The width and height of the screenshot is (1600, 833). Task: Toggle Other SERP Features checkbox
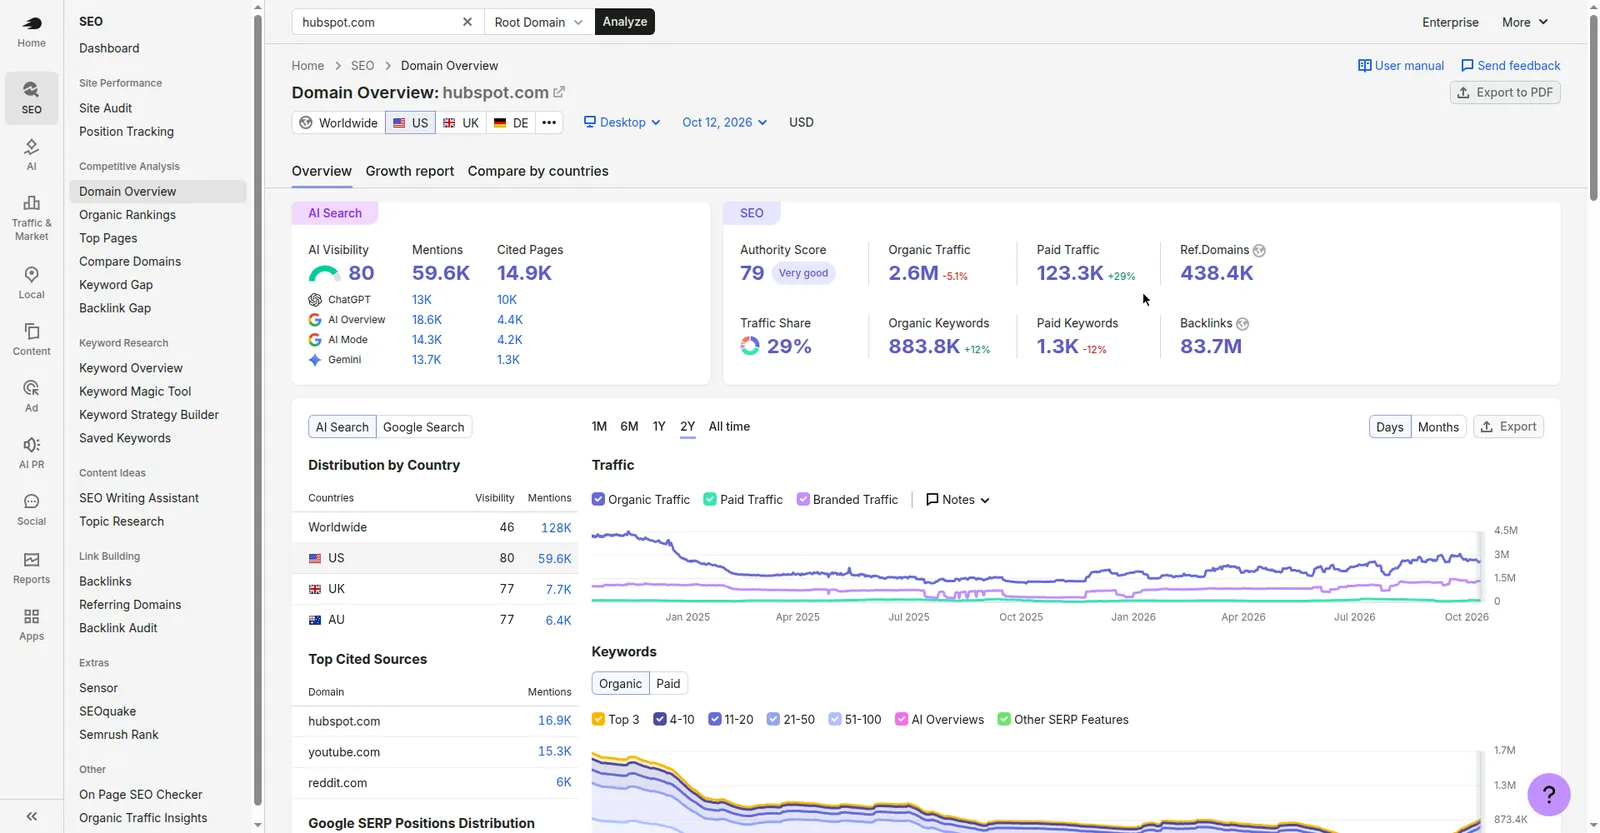(1004, 719)
